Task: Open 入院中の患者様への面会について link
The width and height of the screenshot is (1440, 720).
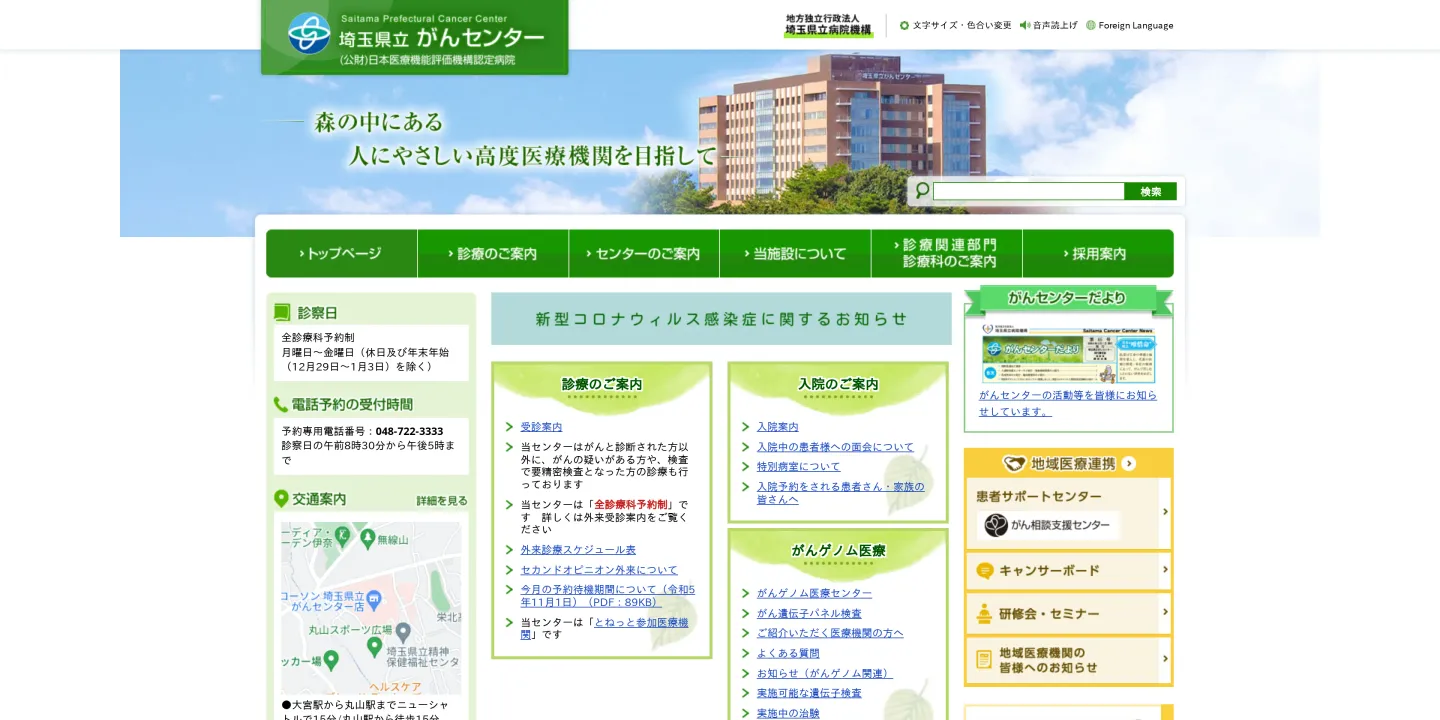Action: (x=835, y=447)
